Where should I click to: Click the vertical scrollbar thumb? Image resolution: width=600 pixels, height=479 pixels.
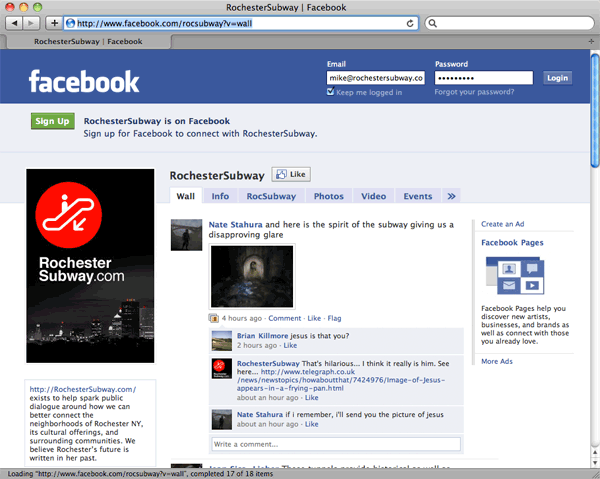[x=595, y=111]
